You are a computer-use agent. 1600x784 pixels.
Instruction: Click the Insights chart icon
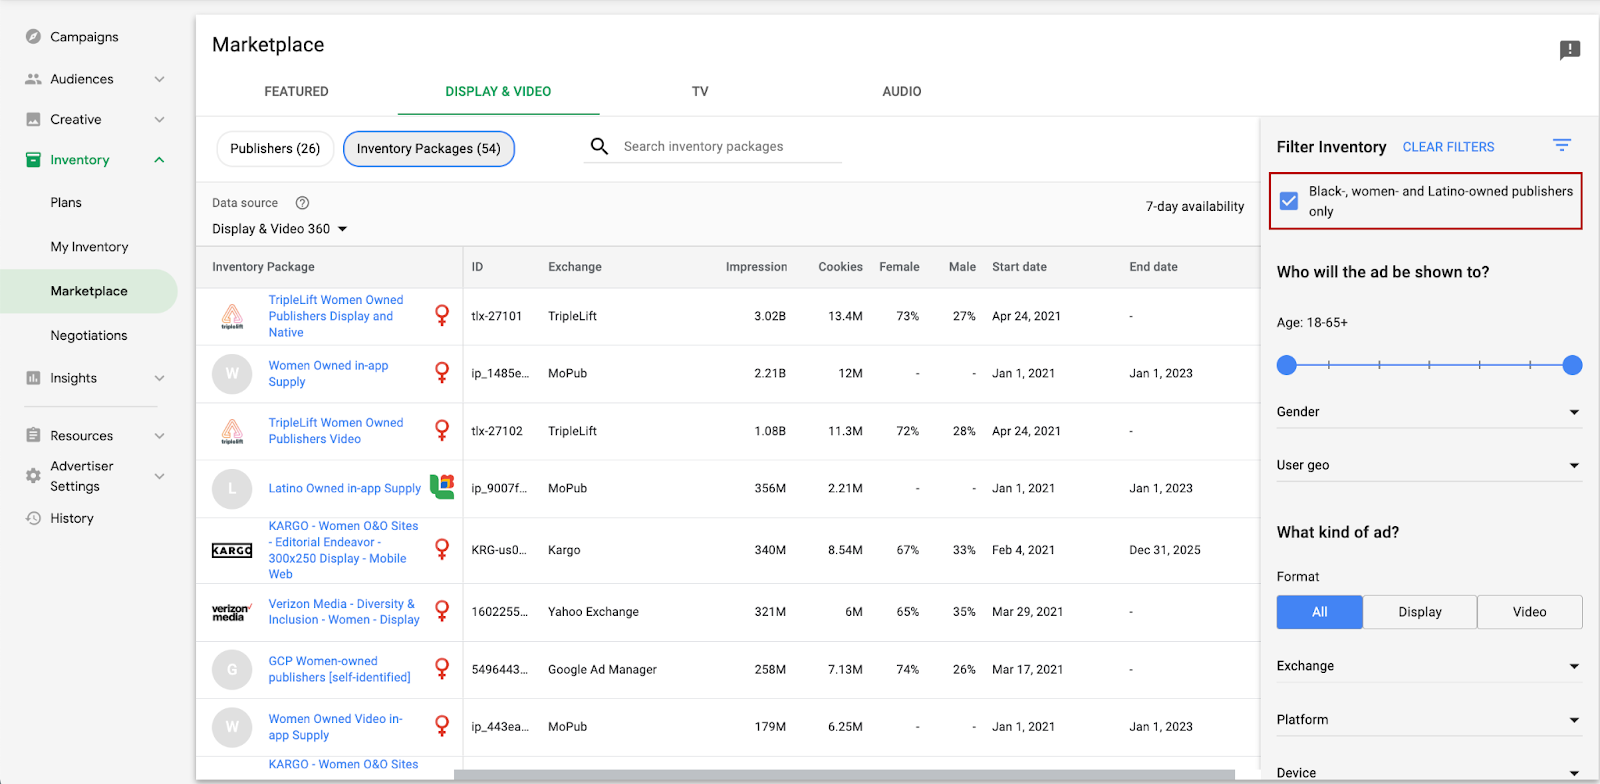click(x=33, y=378)
